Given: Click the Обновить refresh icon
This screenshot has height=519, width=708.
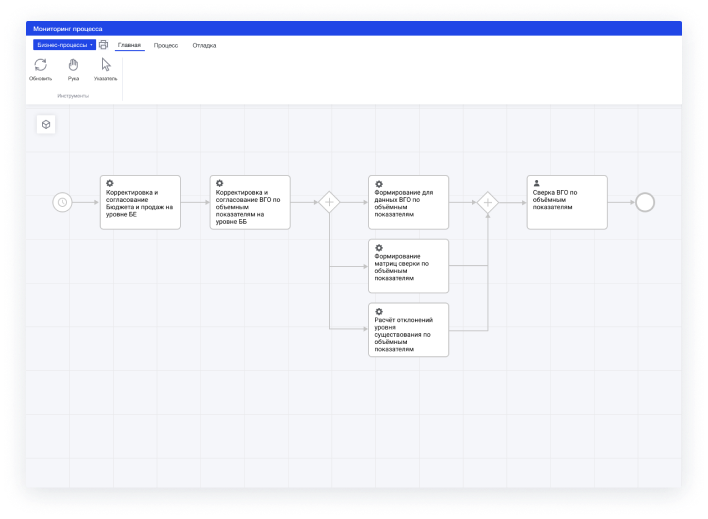Looking at the screenshot, I should click(41, 65).
